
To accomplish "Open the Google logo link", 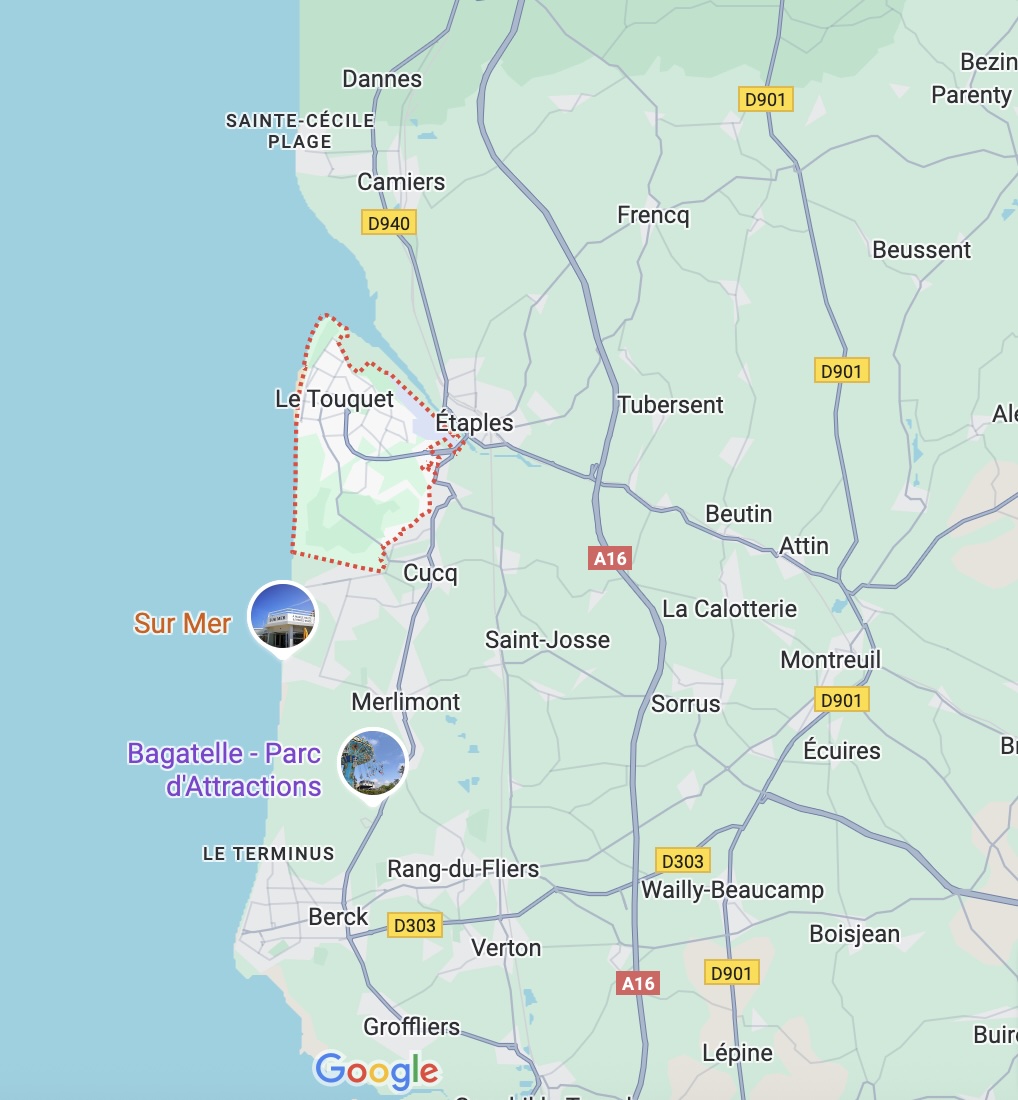I will [x=377, y=1071].
